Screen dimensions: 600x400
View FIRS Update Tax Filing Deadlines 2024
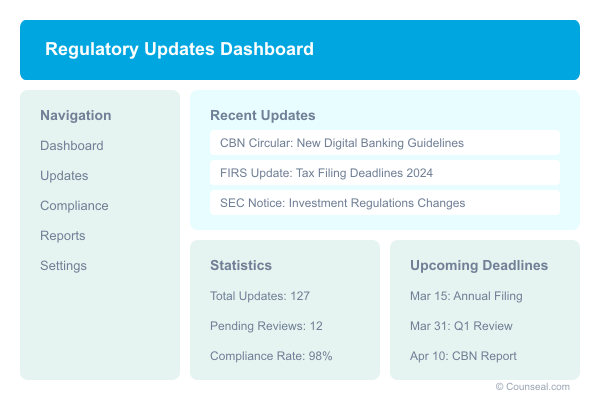tap(385, 173)
